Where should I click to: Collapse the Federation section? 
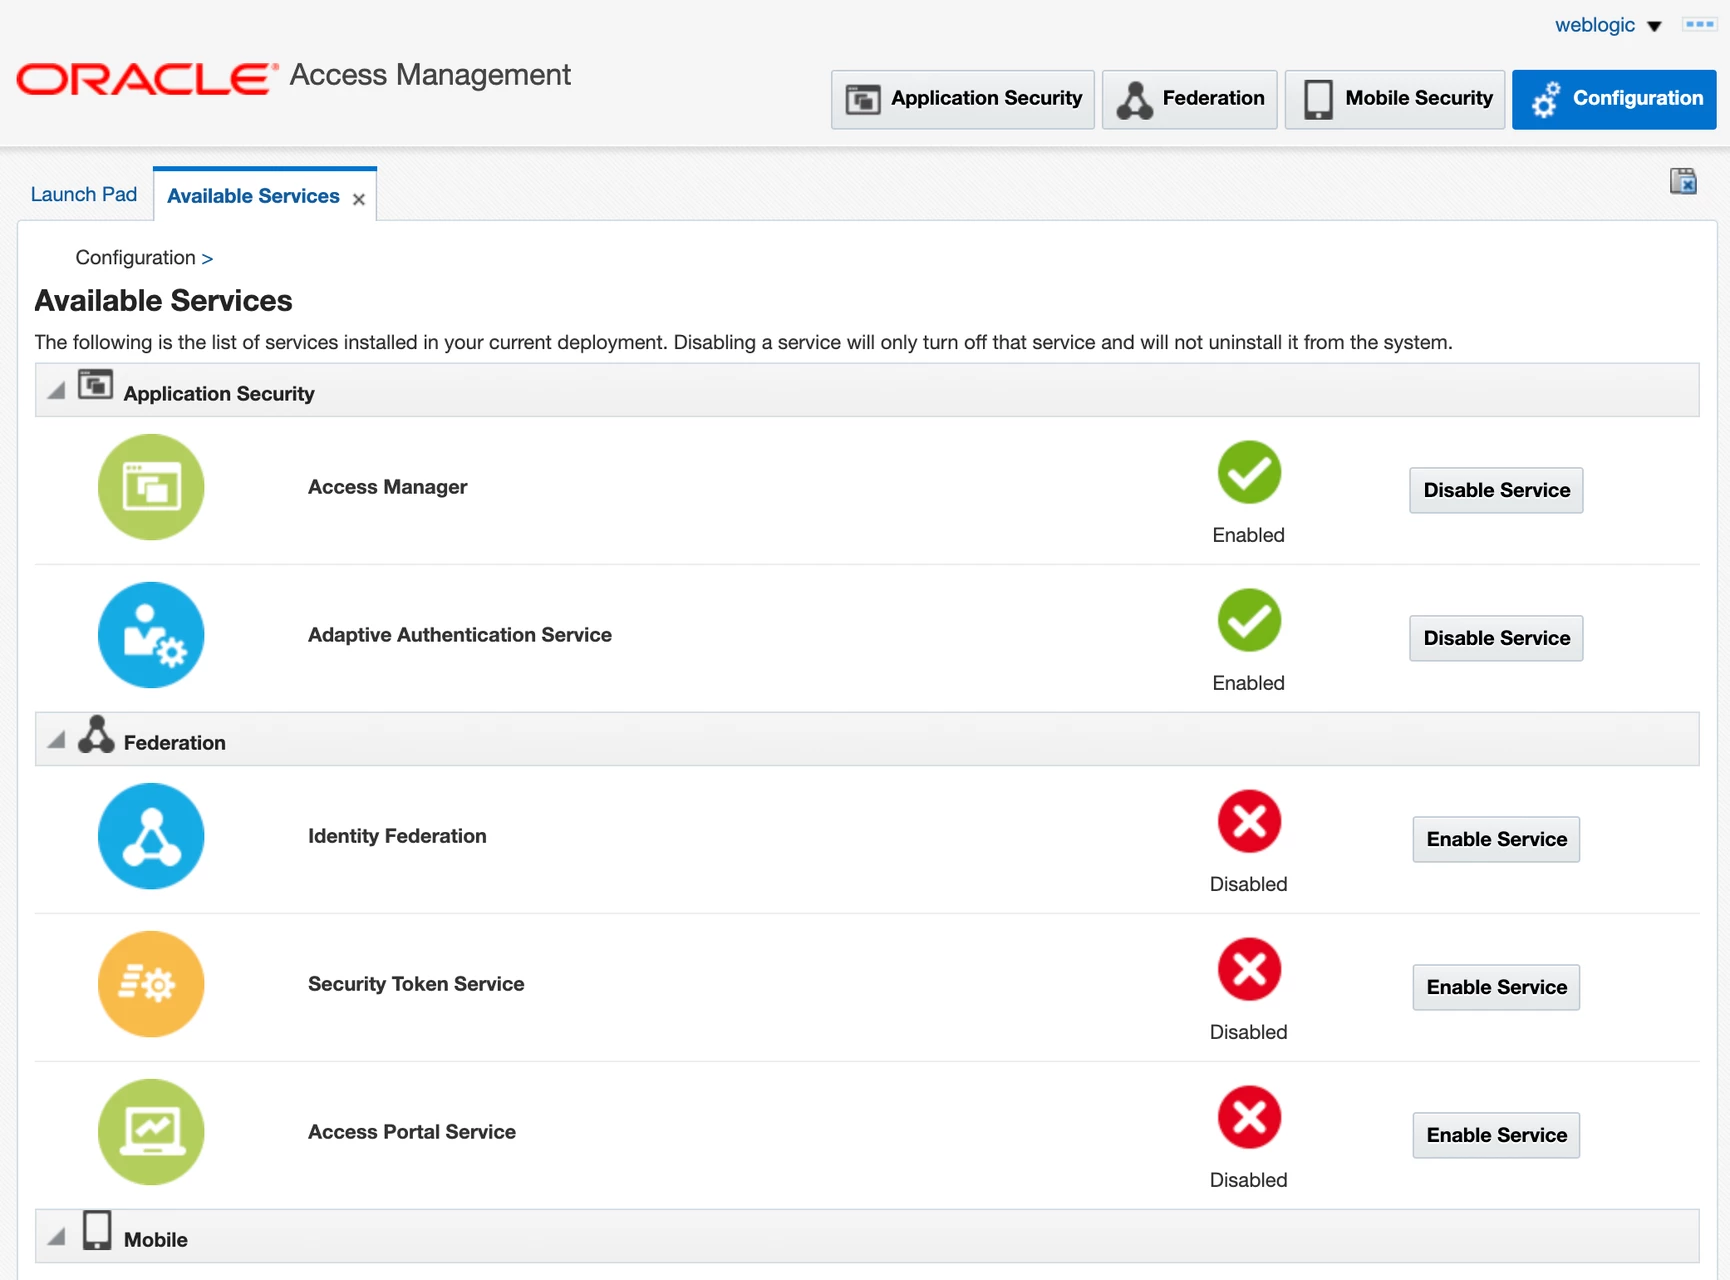pos(57,740)
